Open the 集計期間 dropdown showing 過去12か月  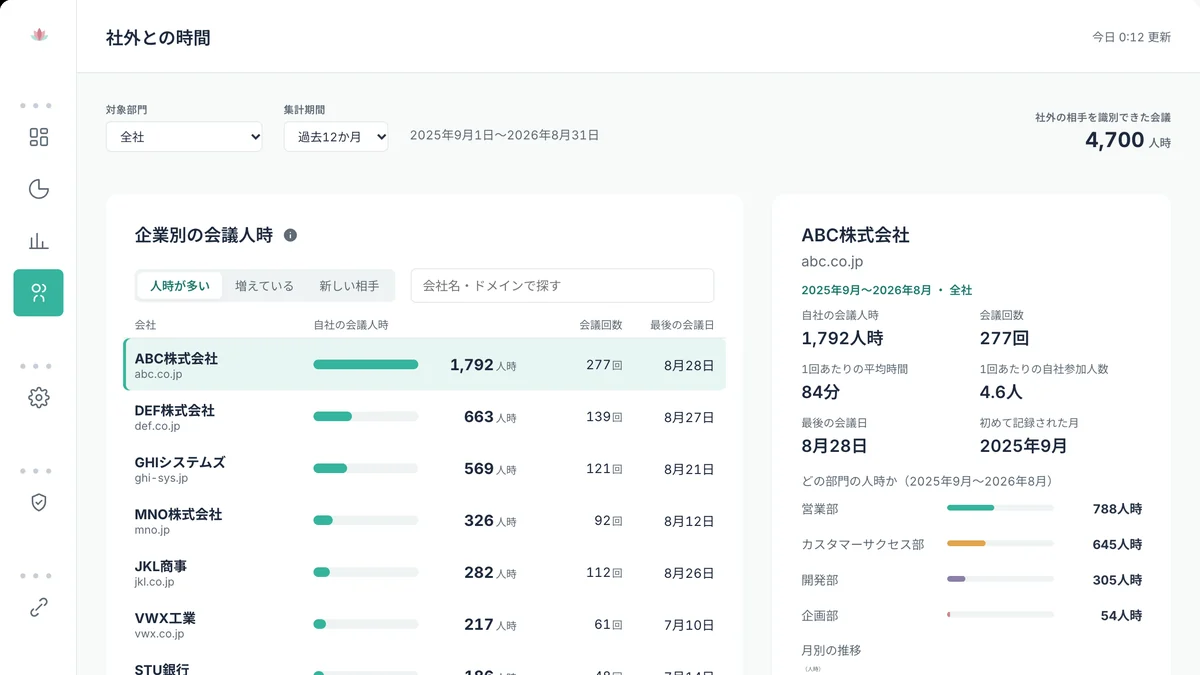coord(336,137)
